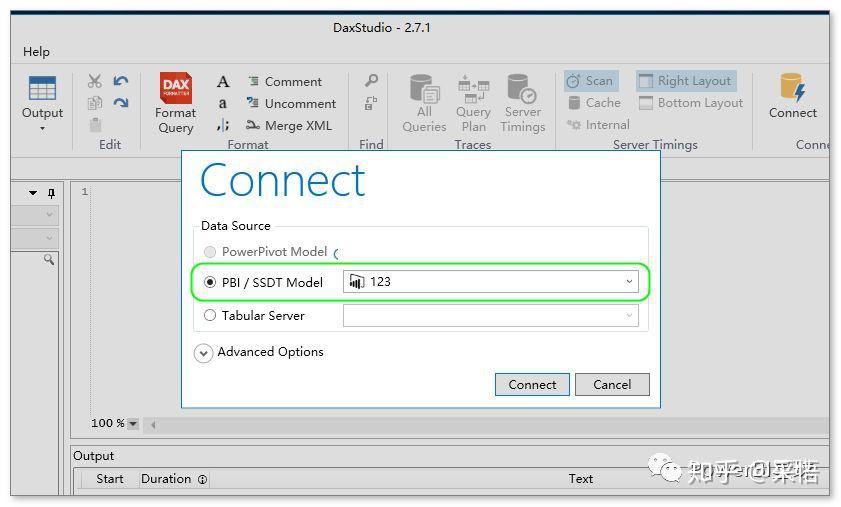
Task: Click the DAX Format Query button
Action: [175, 103]
